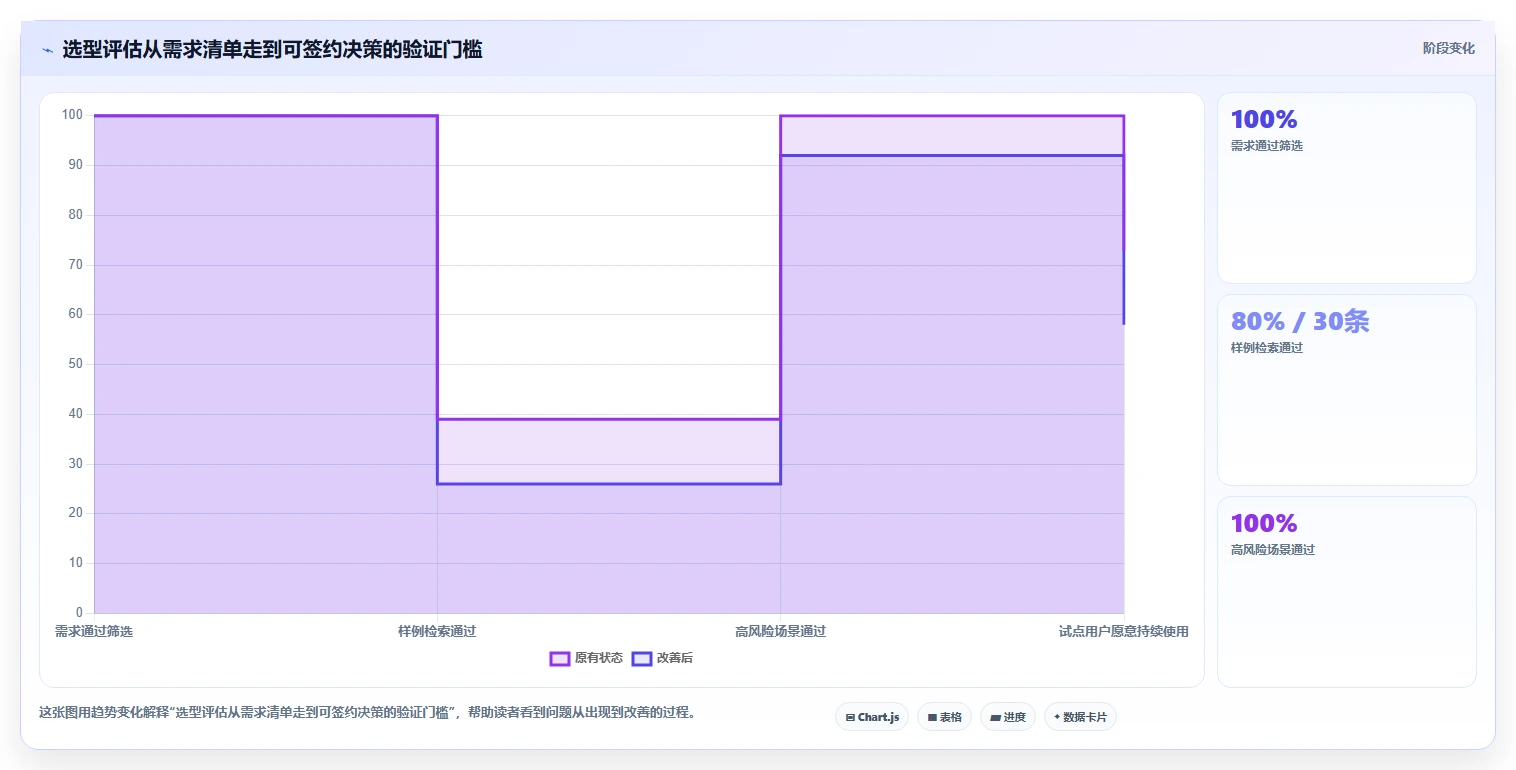Click the 数据卡片 chip

coord(1080,717)
